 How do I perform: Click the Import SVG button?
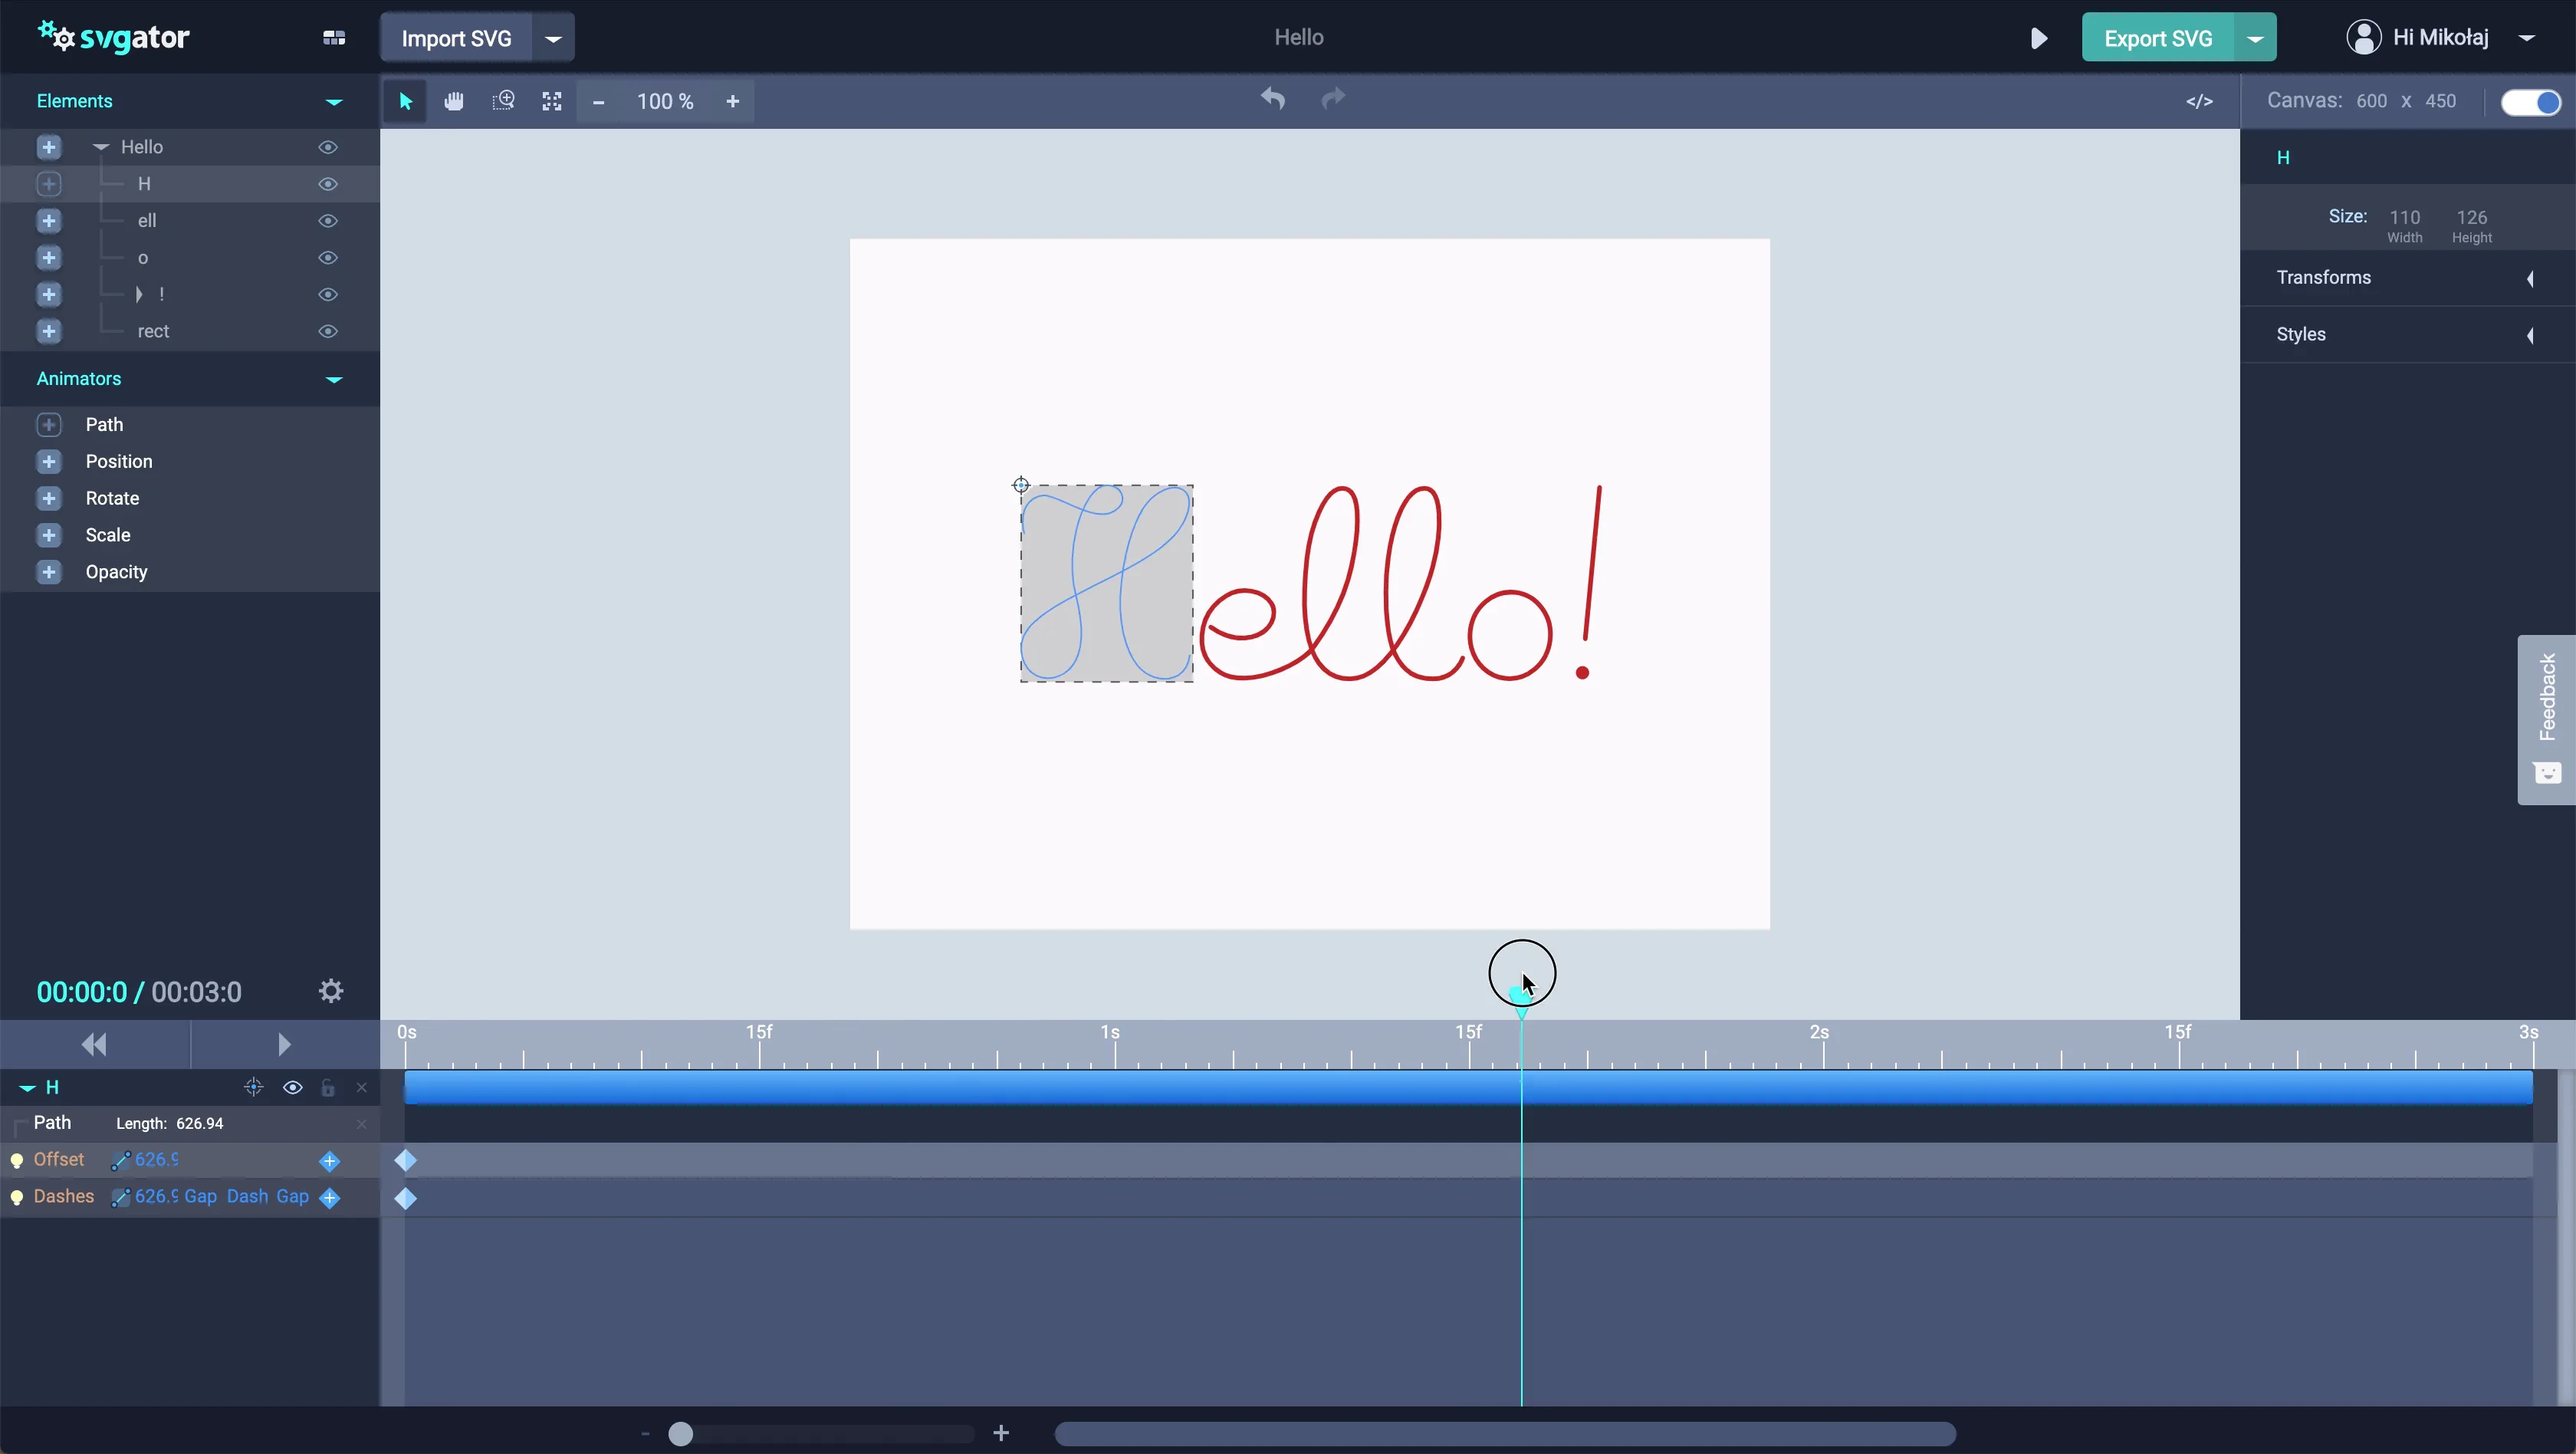(458, 37)
